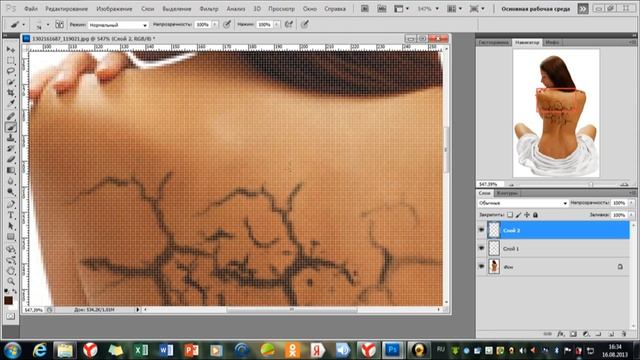Toggle lock position on layer
The width and height of the screenshot is (640, 360).
(x=527, y=215)
